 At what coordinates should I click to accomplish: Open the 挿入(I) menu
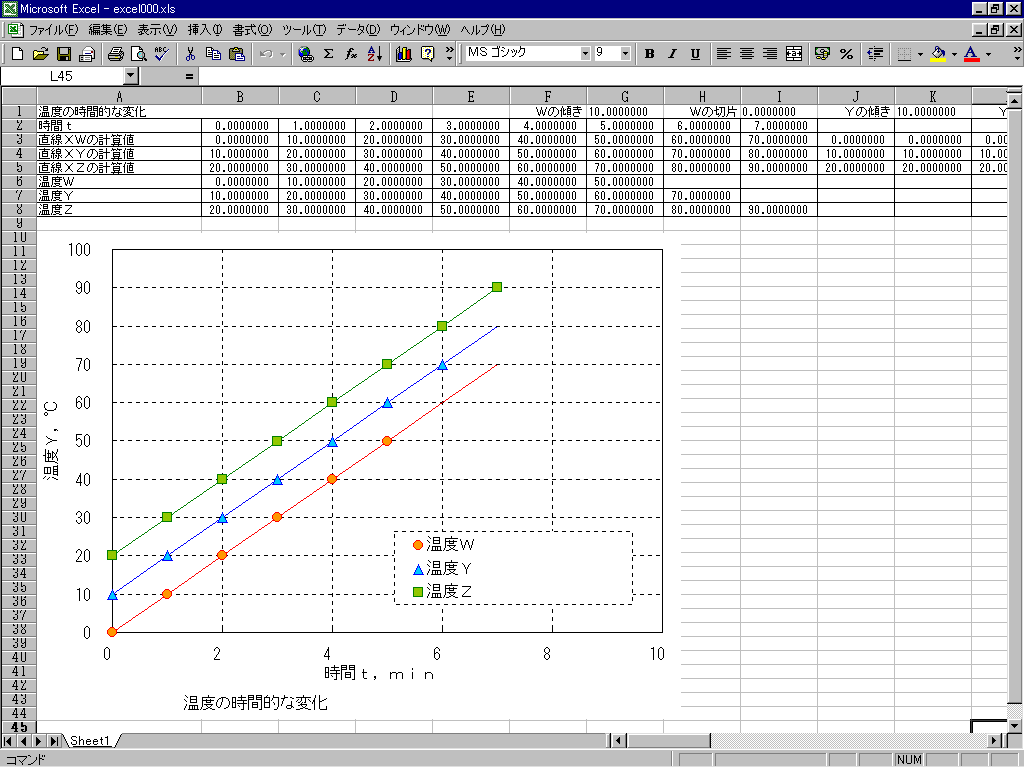pyautogui.click(x=204, y=29)
